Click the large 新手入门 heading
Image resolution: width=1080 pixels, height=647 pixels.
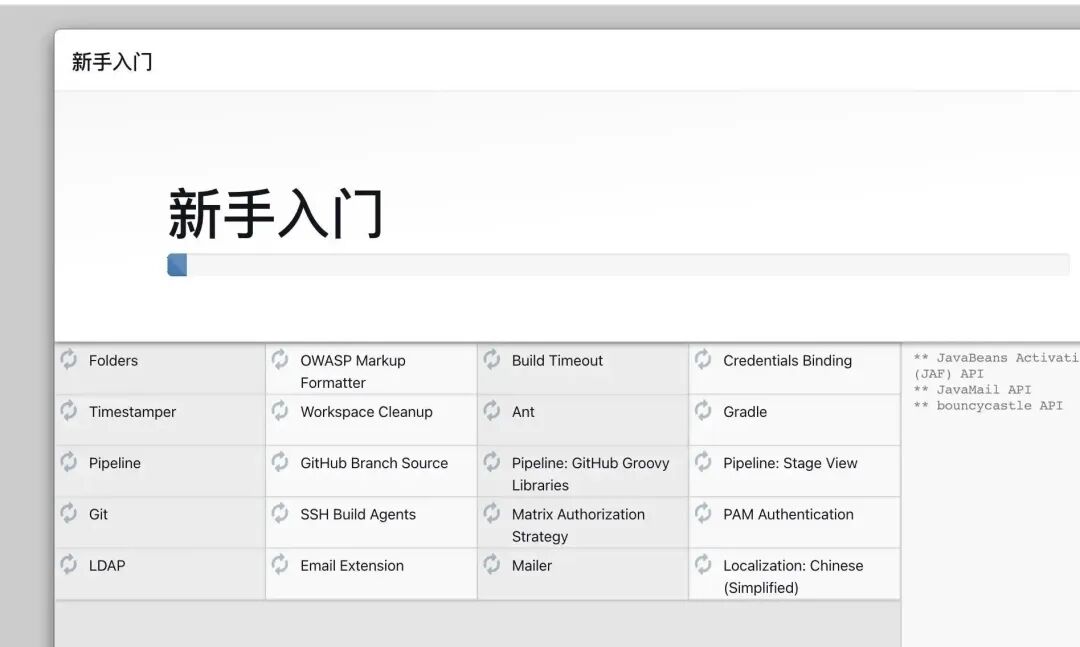point(275,214)
